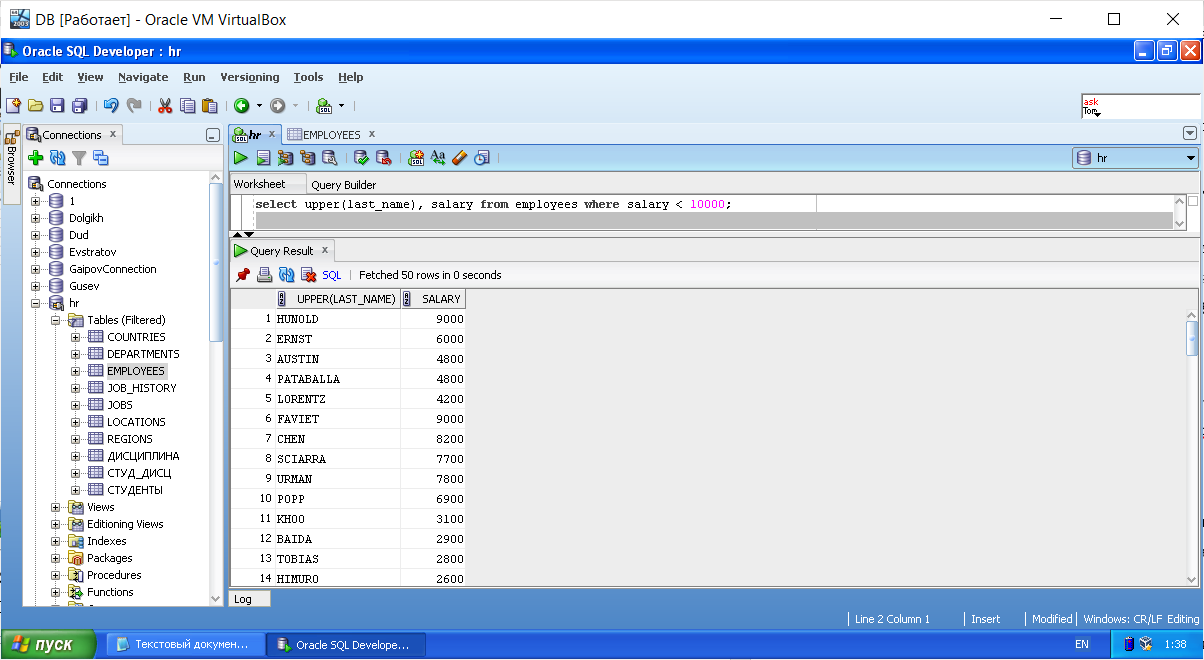The image size is (1204, 660).
Task: Click the blue SQL link in Query Result
Action: (x=332, y=275)
